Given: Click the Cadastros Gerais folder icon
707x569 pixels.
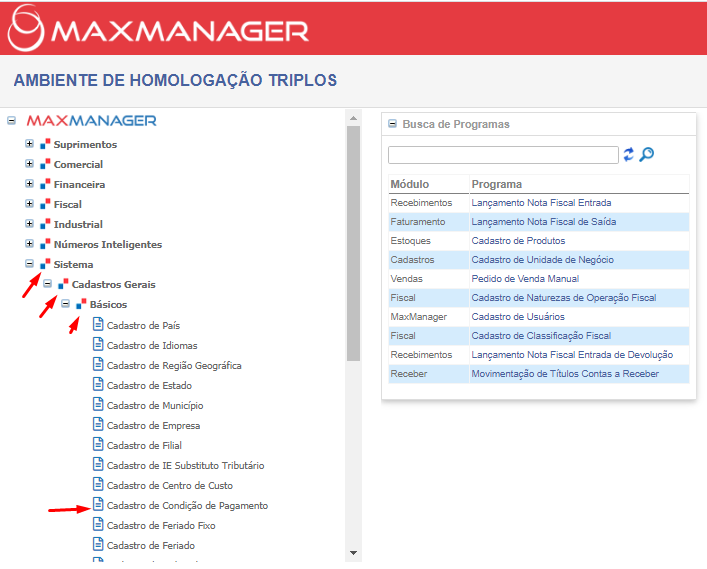Looking at the screenshot, I should click(x=63, y=284).
